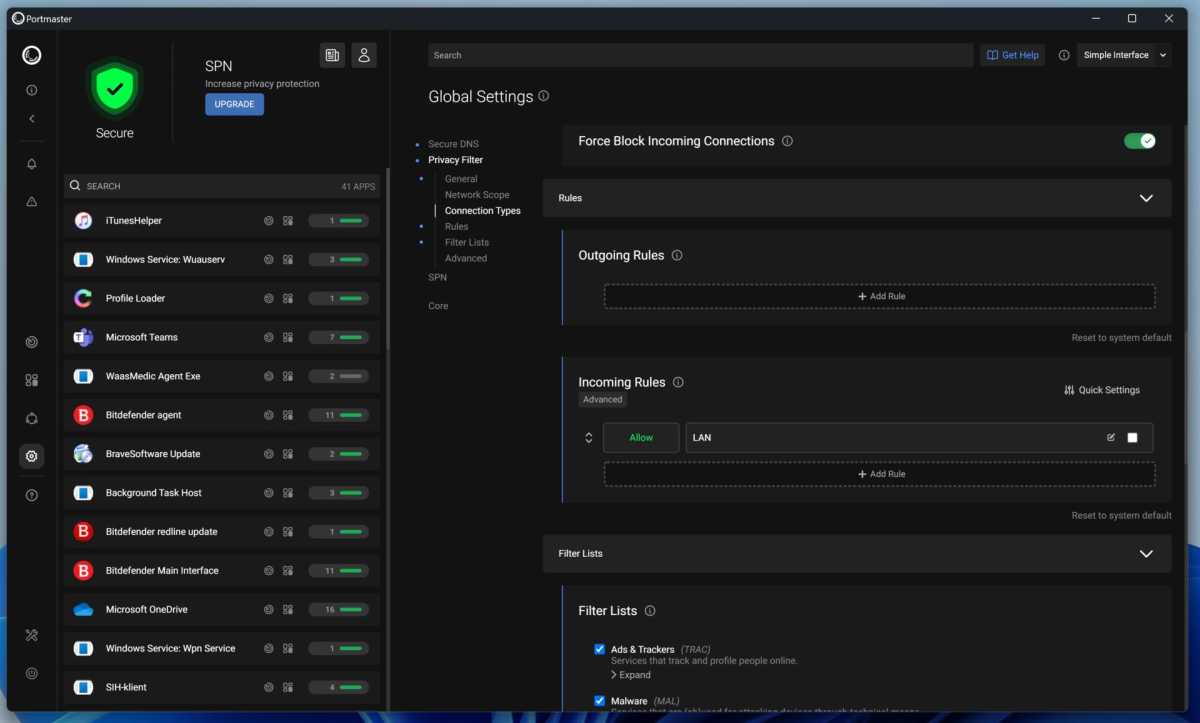The image size is (1200, 723).
Task: Click the green Secure shield icon
Action: pyautogui.click(x=114, y=89)
